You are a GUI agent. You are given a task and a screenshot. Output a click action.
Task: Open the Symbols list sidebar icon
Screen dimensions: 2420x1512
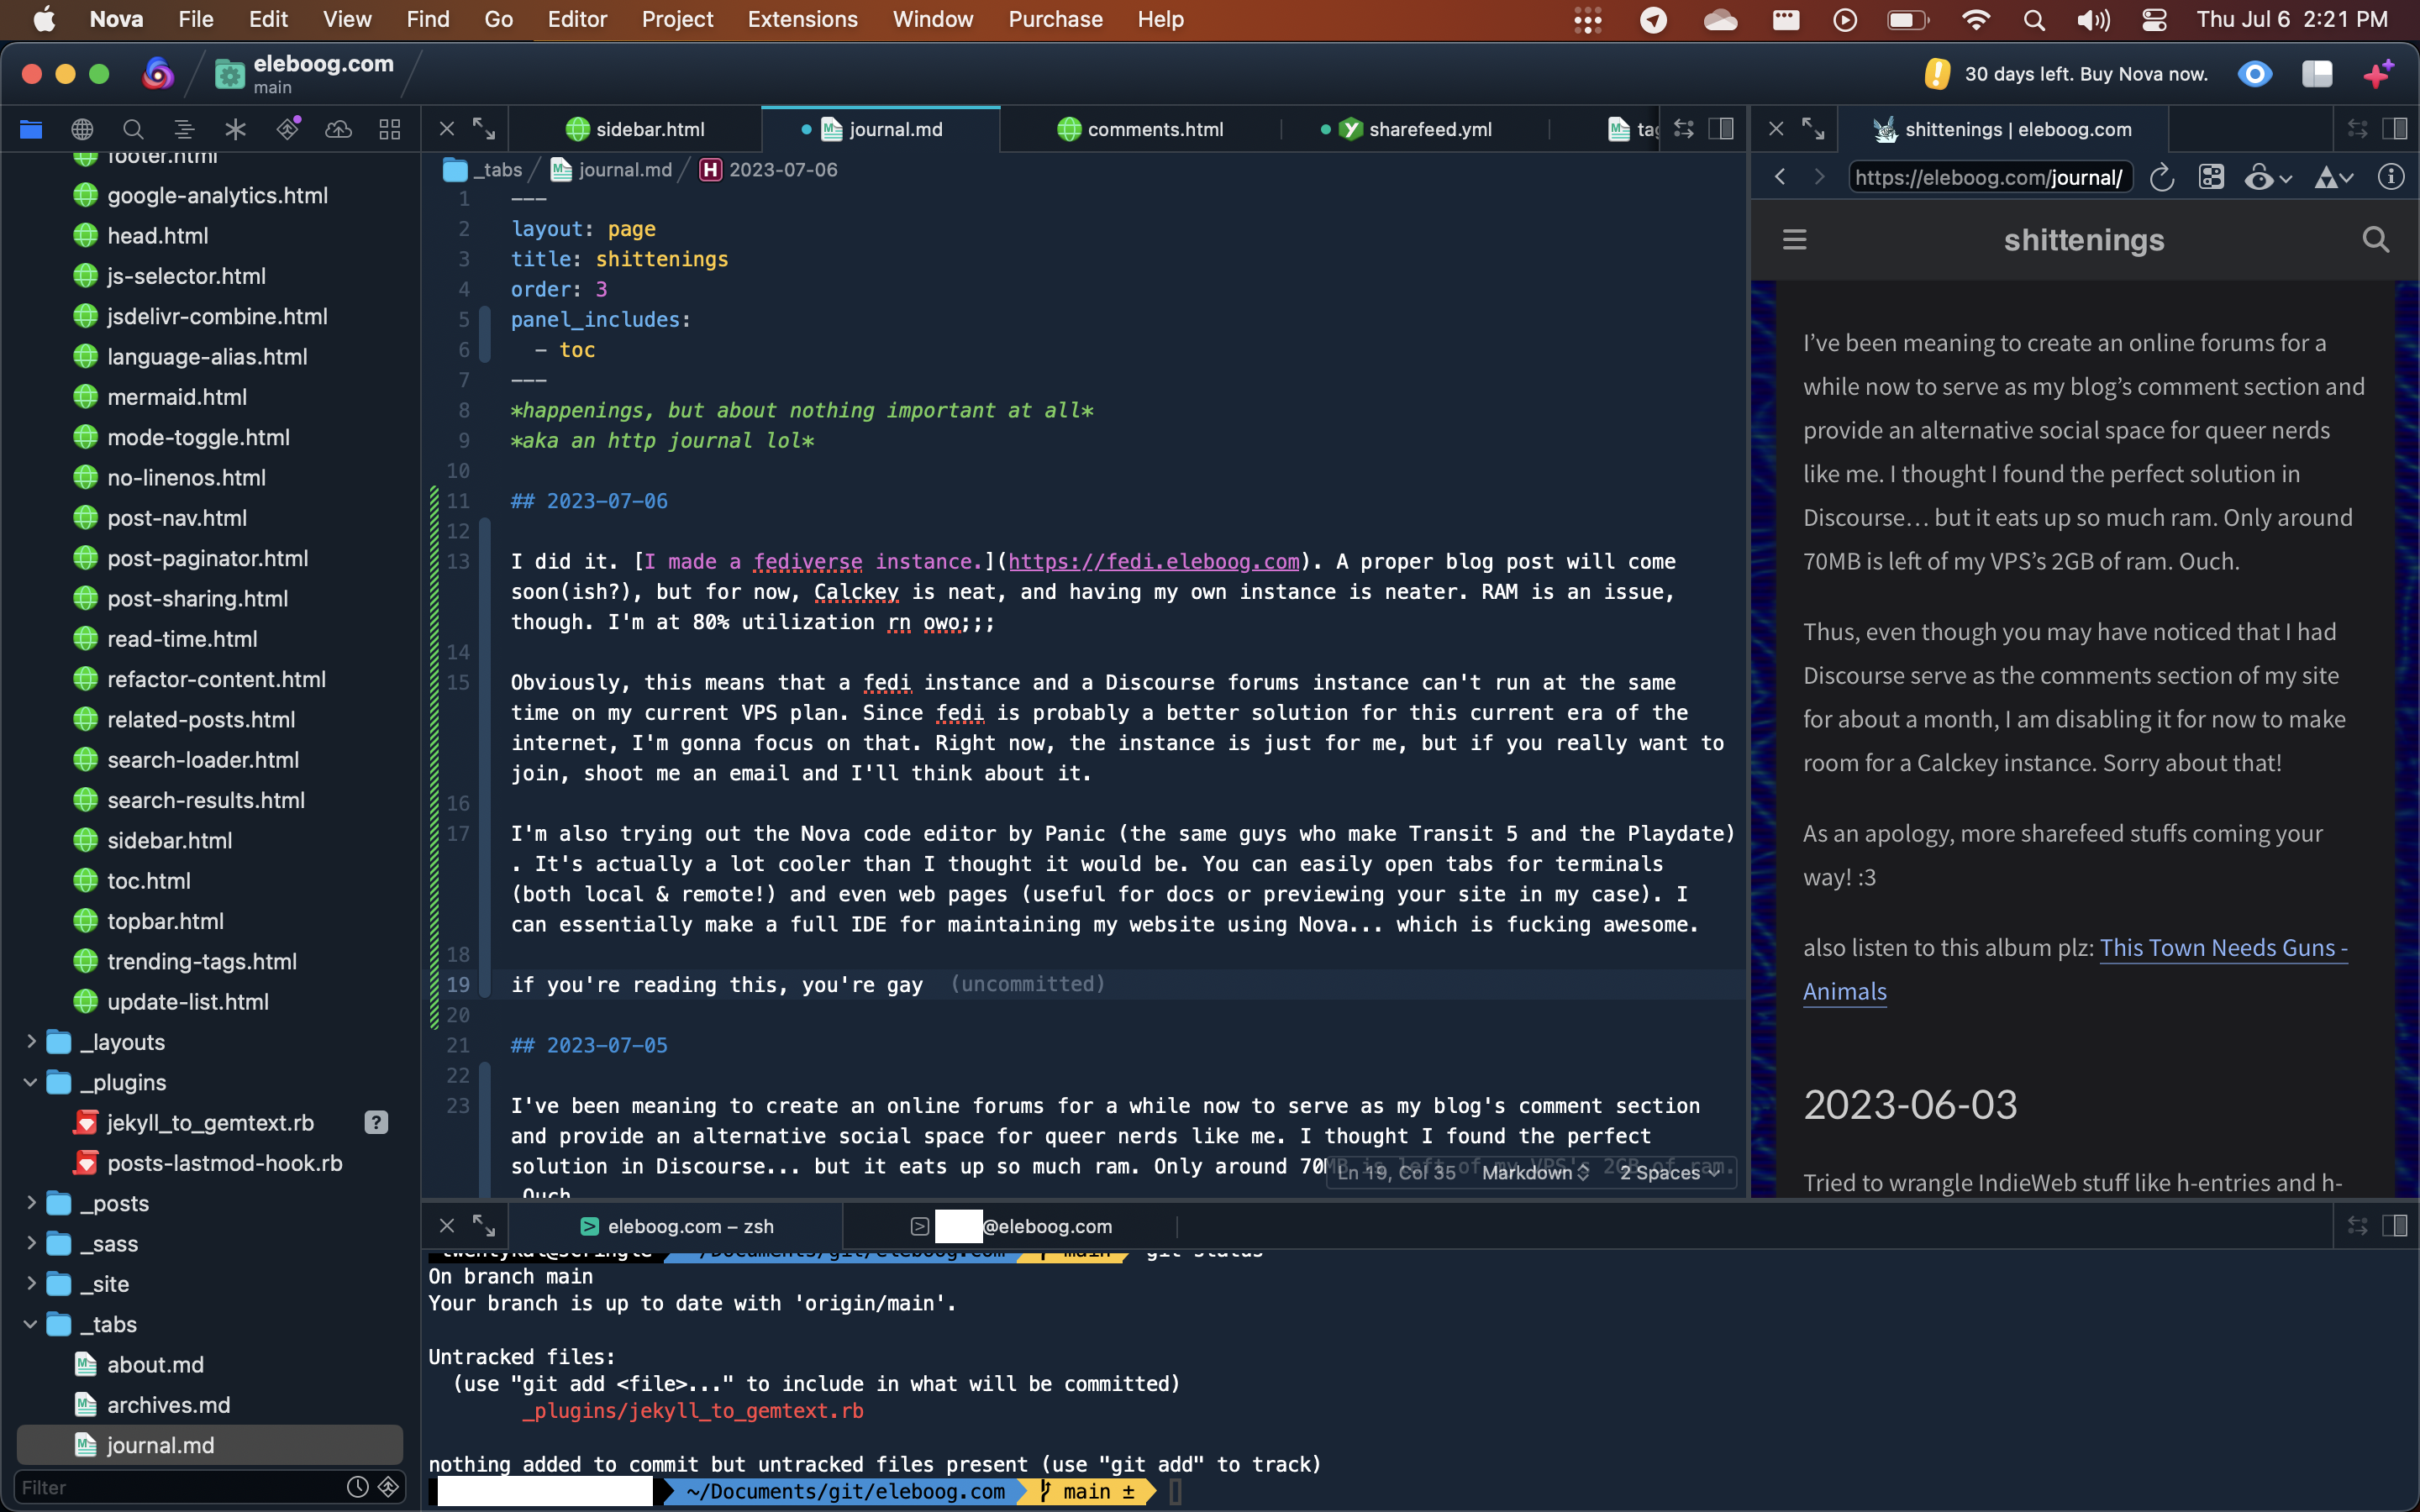184,129
